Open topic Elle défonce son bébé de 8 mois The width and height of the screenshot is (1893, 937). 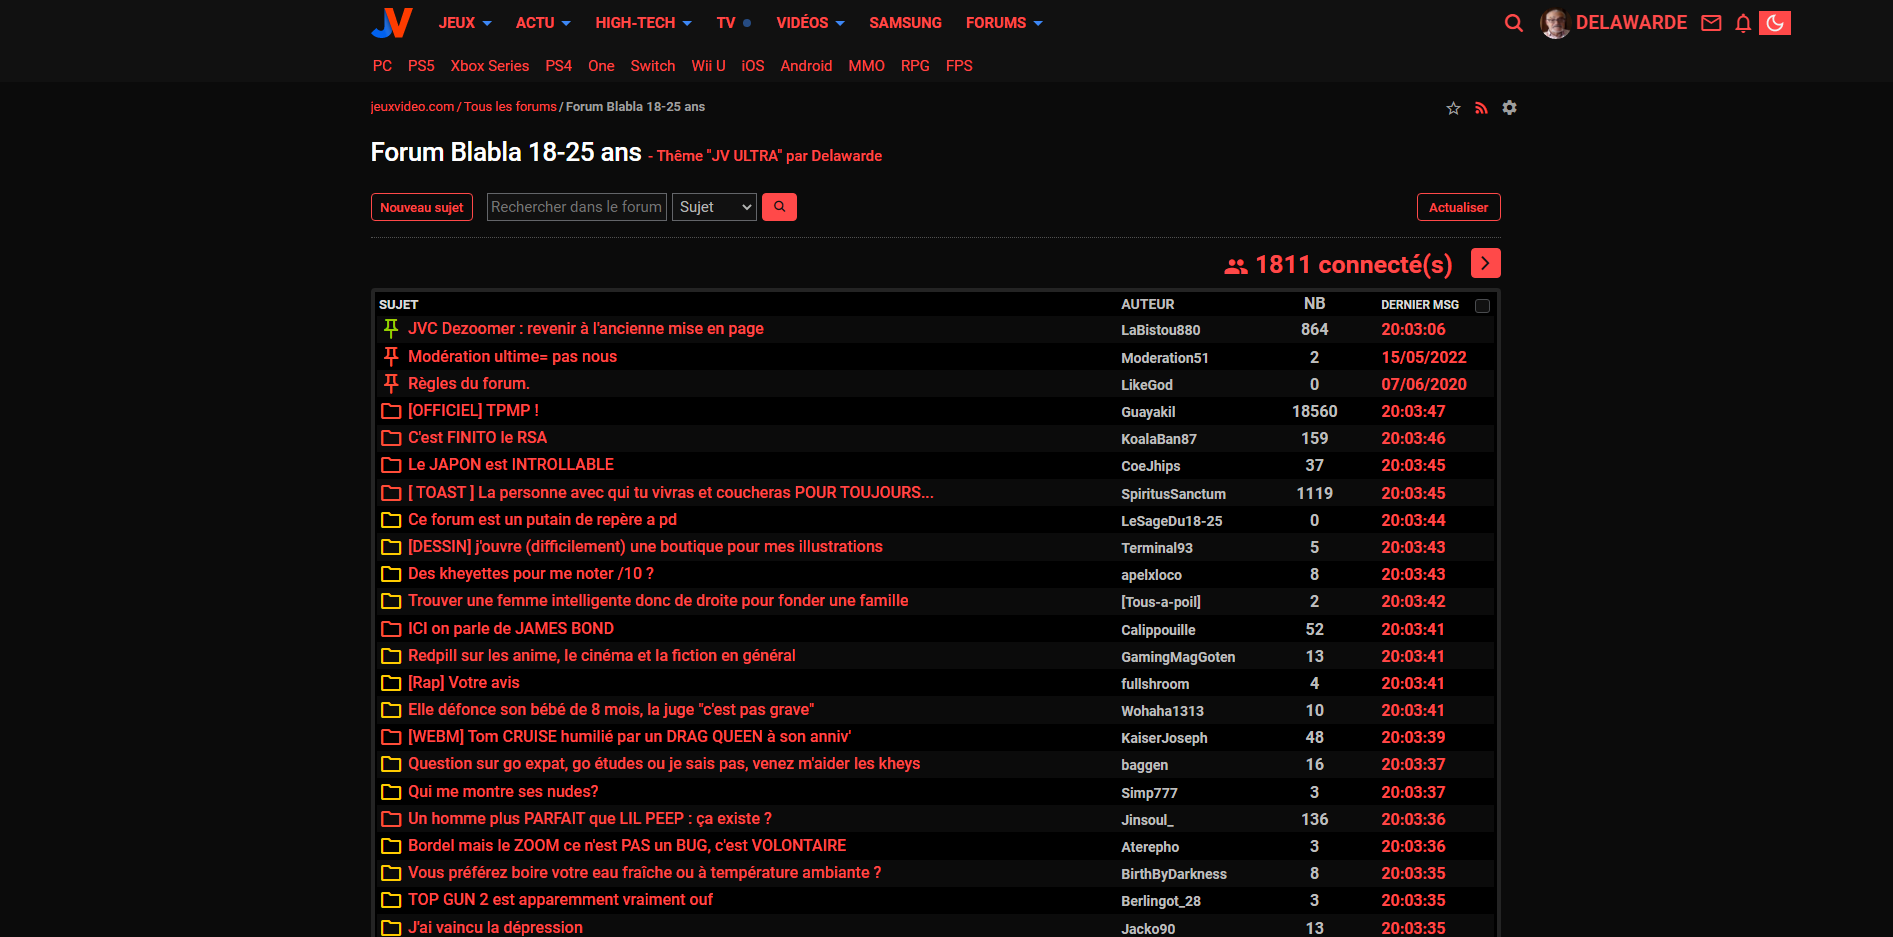tap(611, 710)
